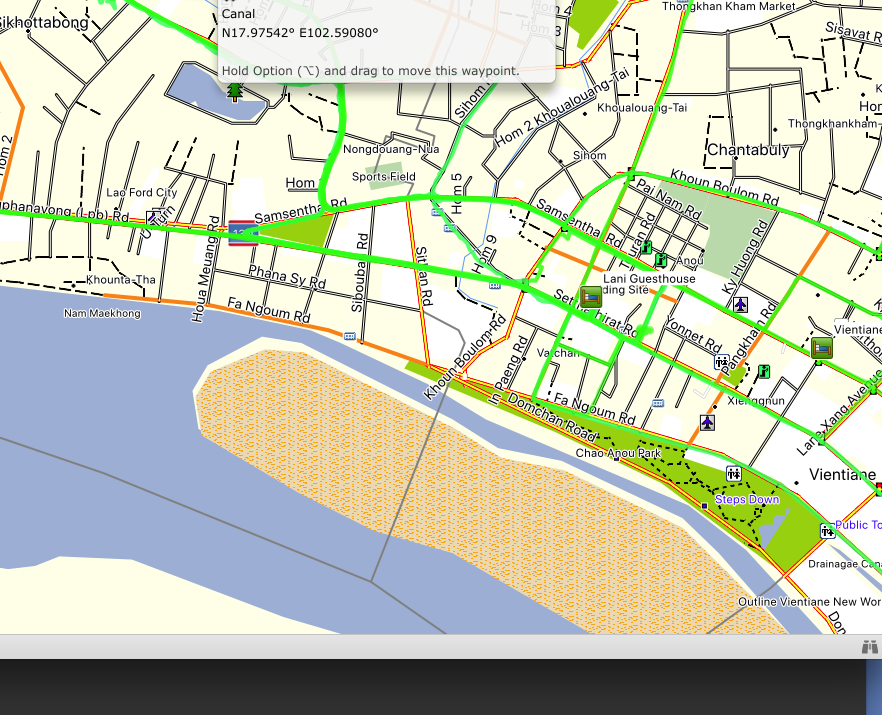Click the Canal waypoint tooltip coordinates
This screenshot has width=882, height=715.
click(x=300, y=33)
